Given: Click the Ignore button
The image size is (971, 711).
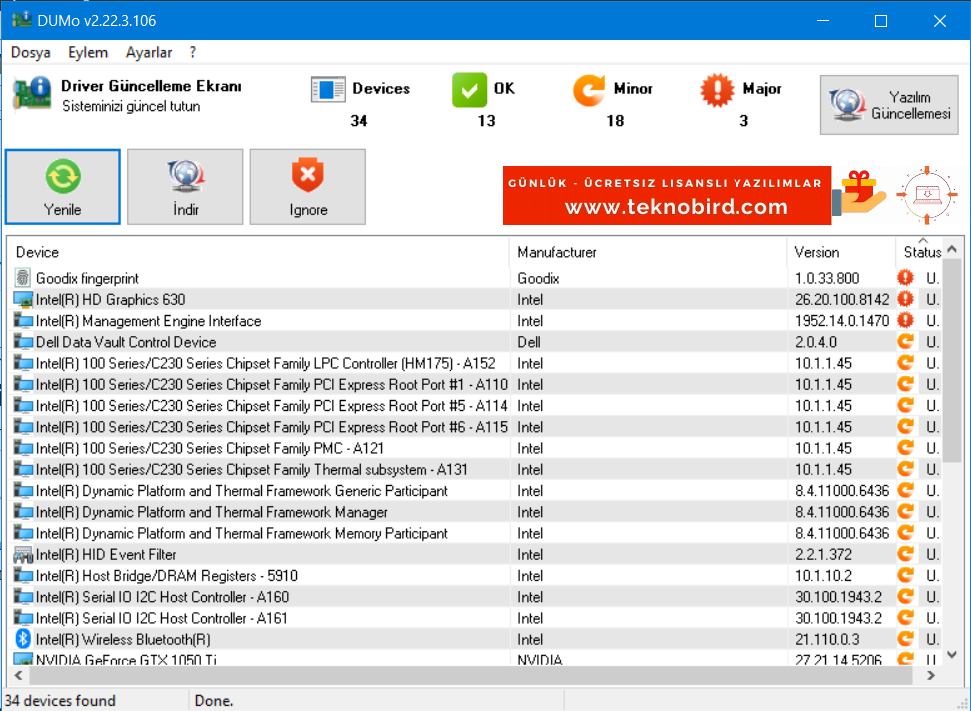Looking at the screenshot, I should 308,186.
